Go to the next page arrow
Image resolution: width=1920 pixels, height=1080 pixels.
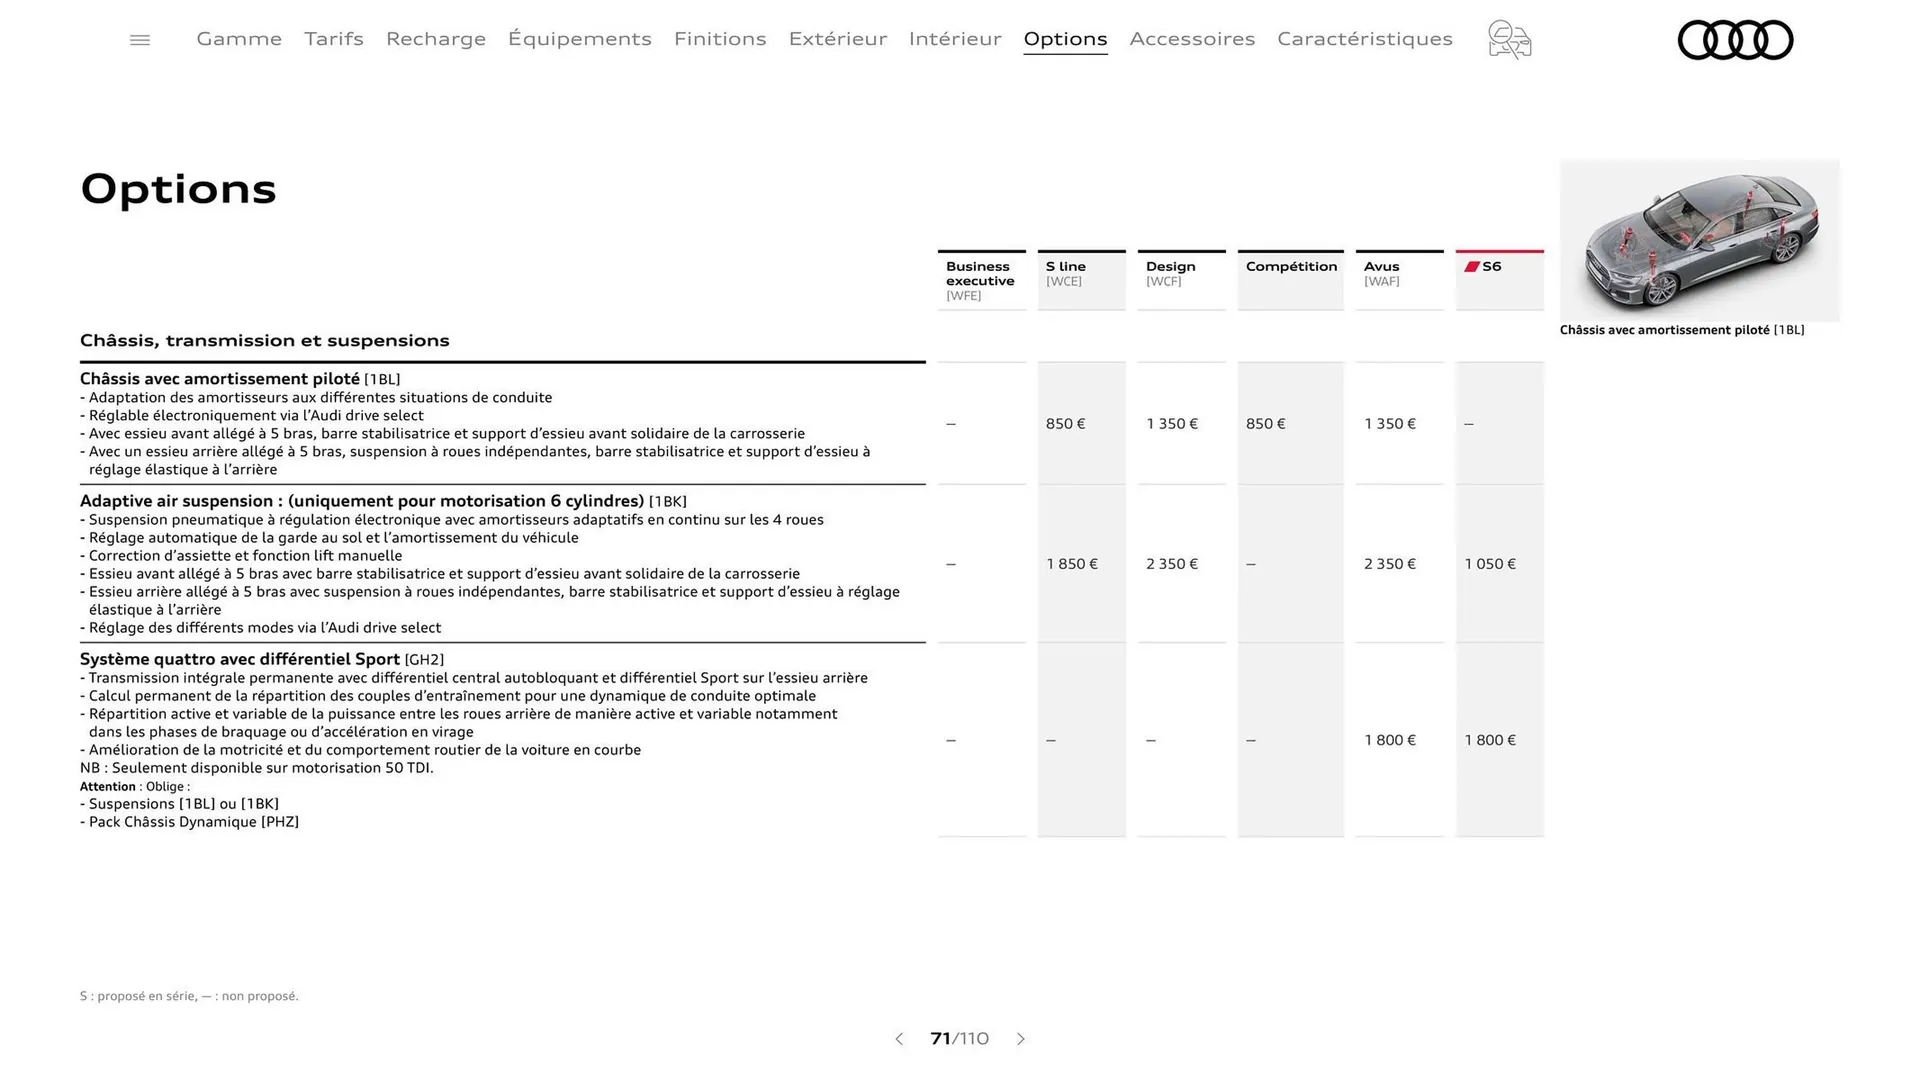(1021, 1039)
